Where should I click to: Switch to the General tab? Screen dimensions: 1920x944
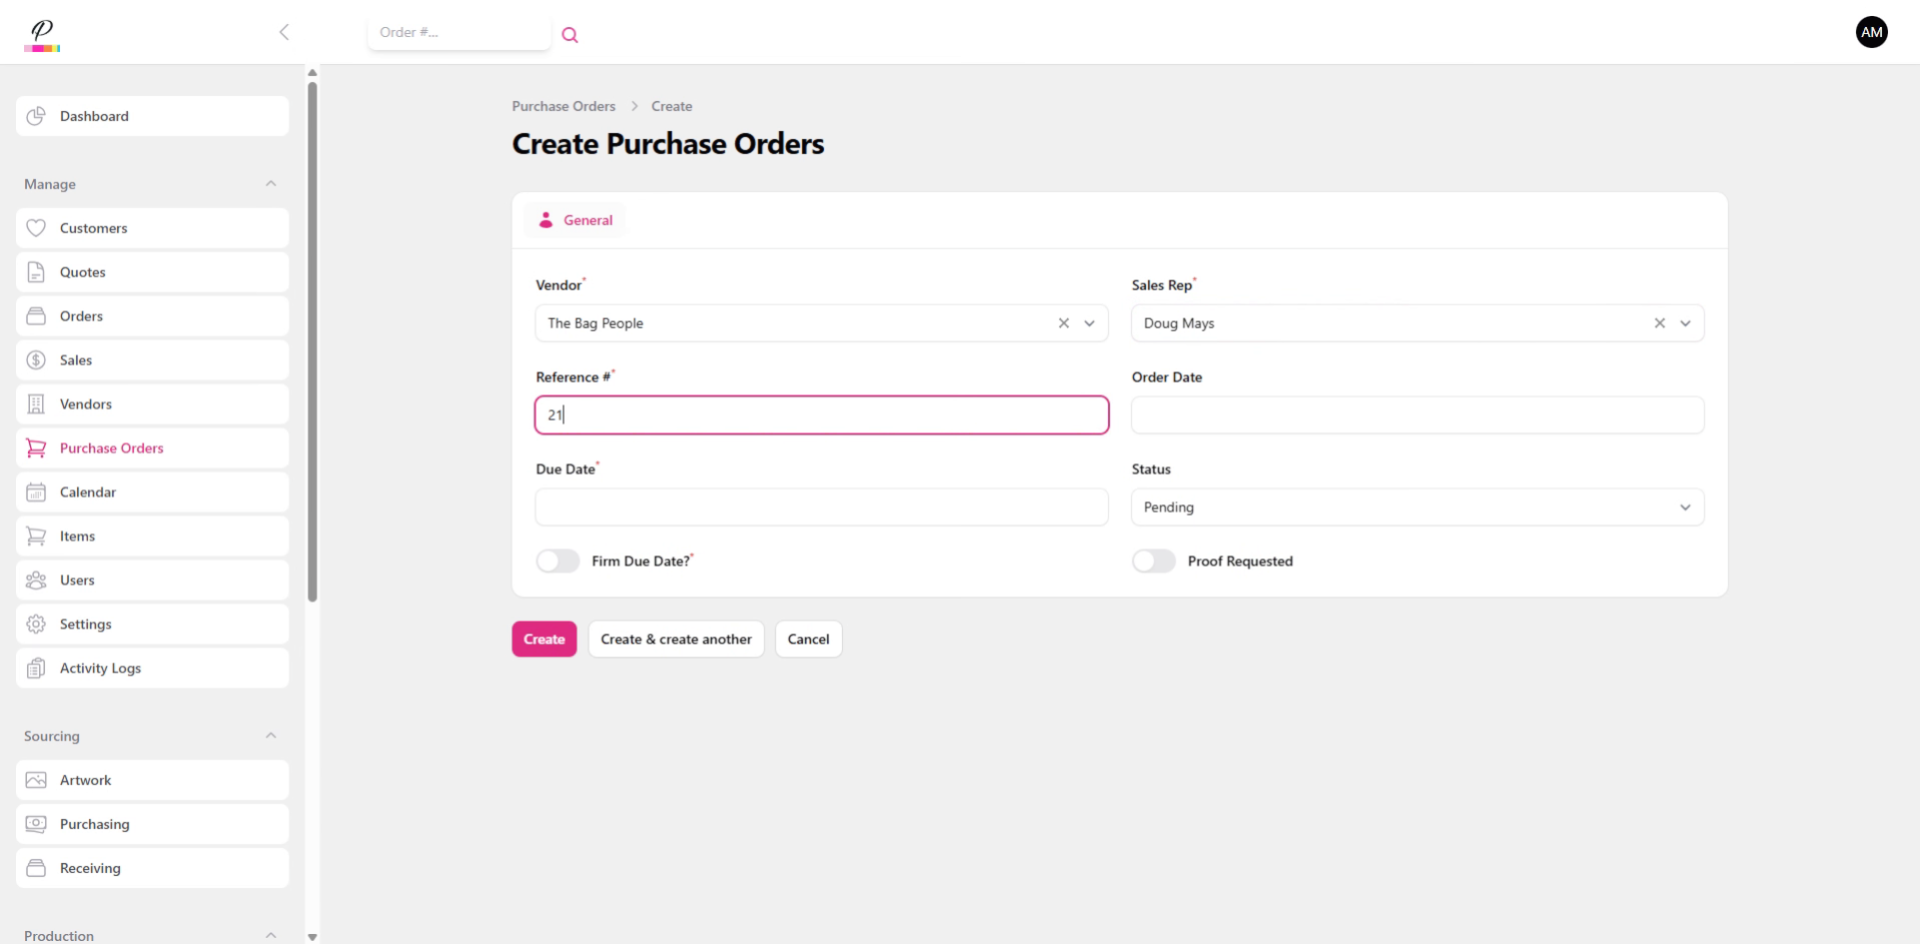(575, 220)
